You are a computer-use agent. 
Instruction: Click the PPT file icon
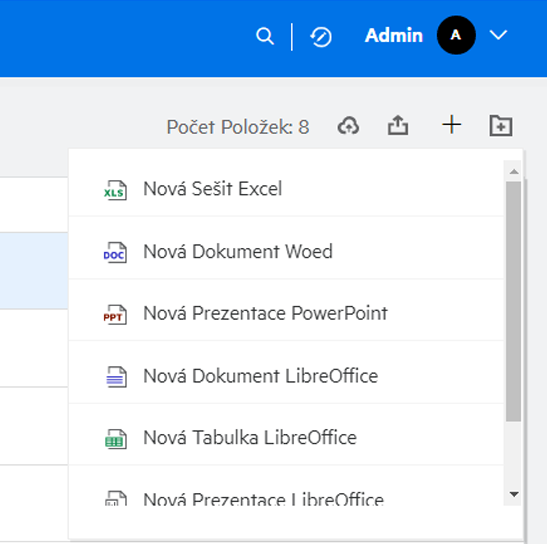(115, 314)
